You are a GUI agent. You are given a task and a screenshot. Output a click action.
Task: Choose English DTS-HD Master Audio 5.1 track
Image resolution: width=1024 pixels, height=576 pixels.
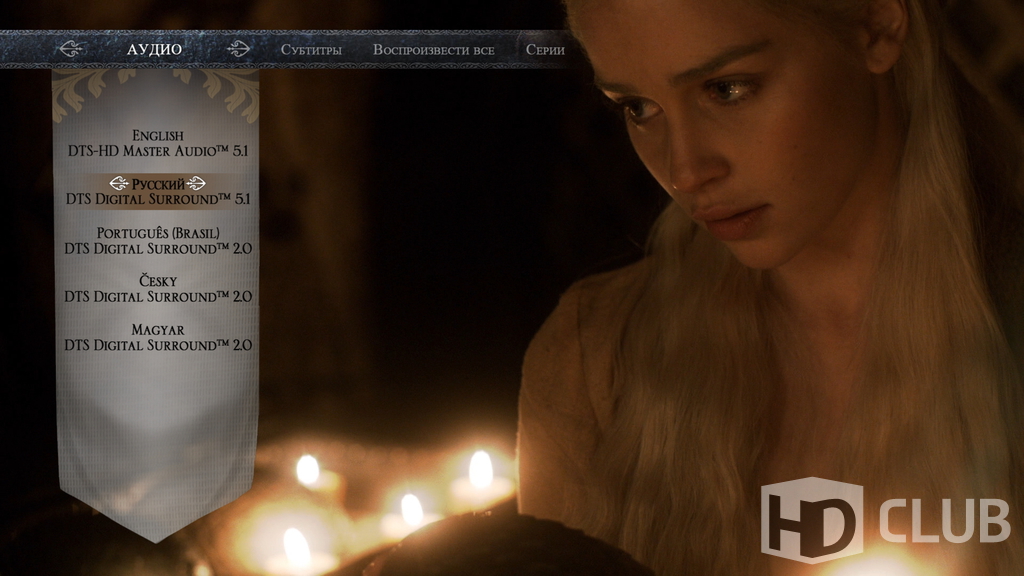[x=158, y=143]
